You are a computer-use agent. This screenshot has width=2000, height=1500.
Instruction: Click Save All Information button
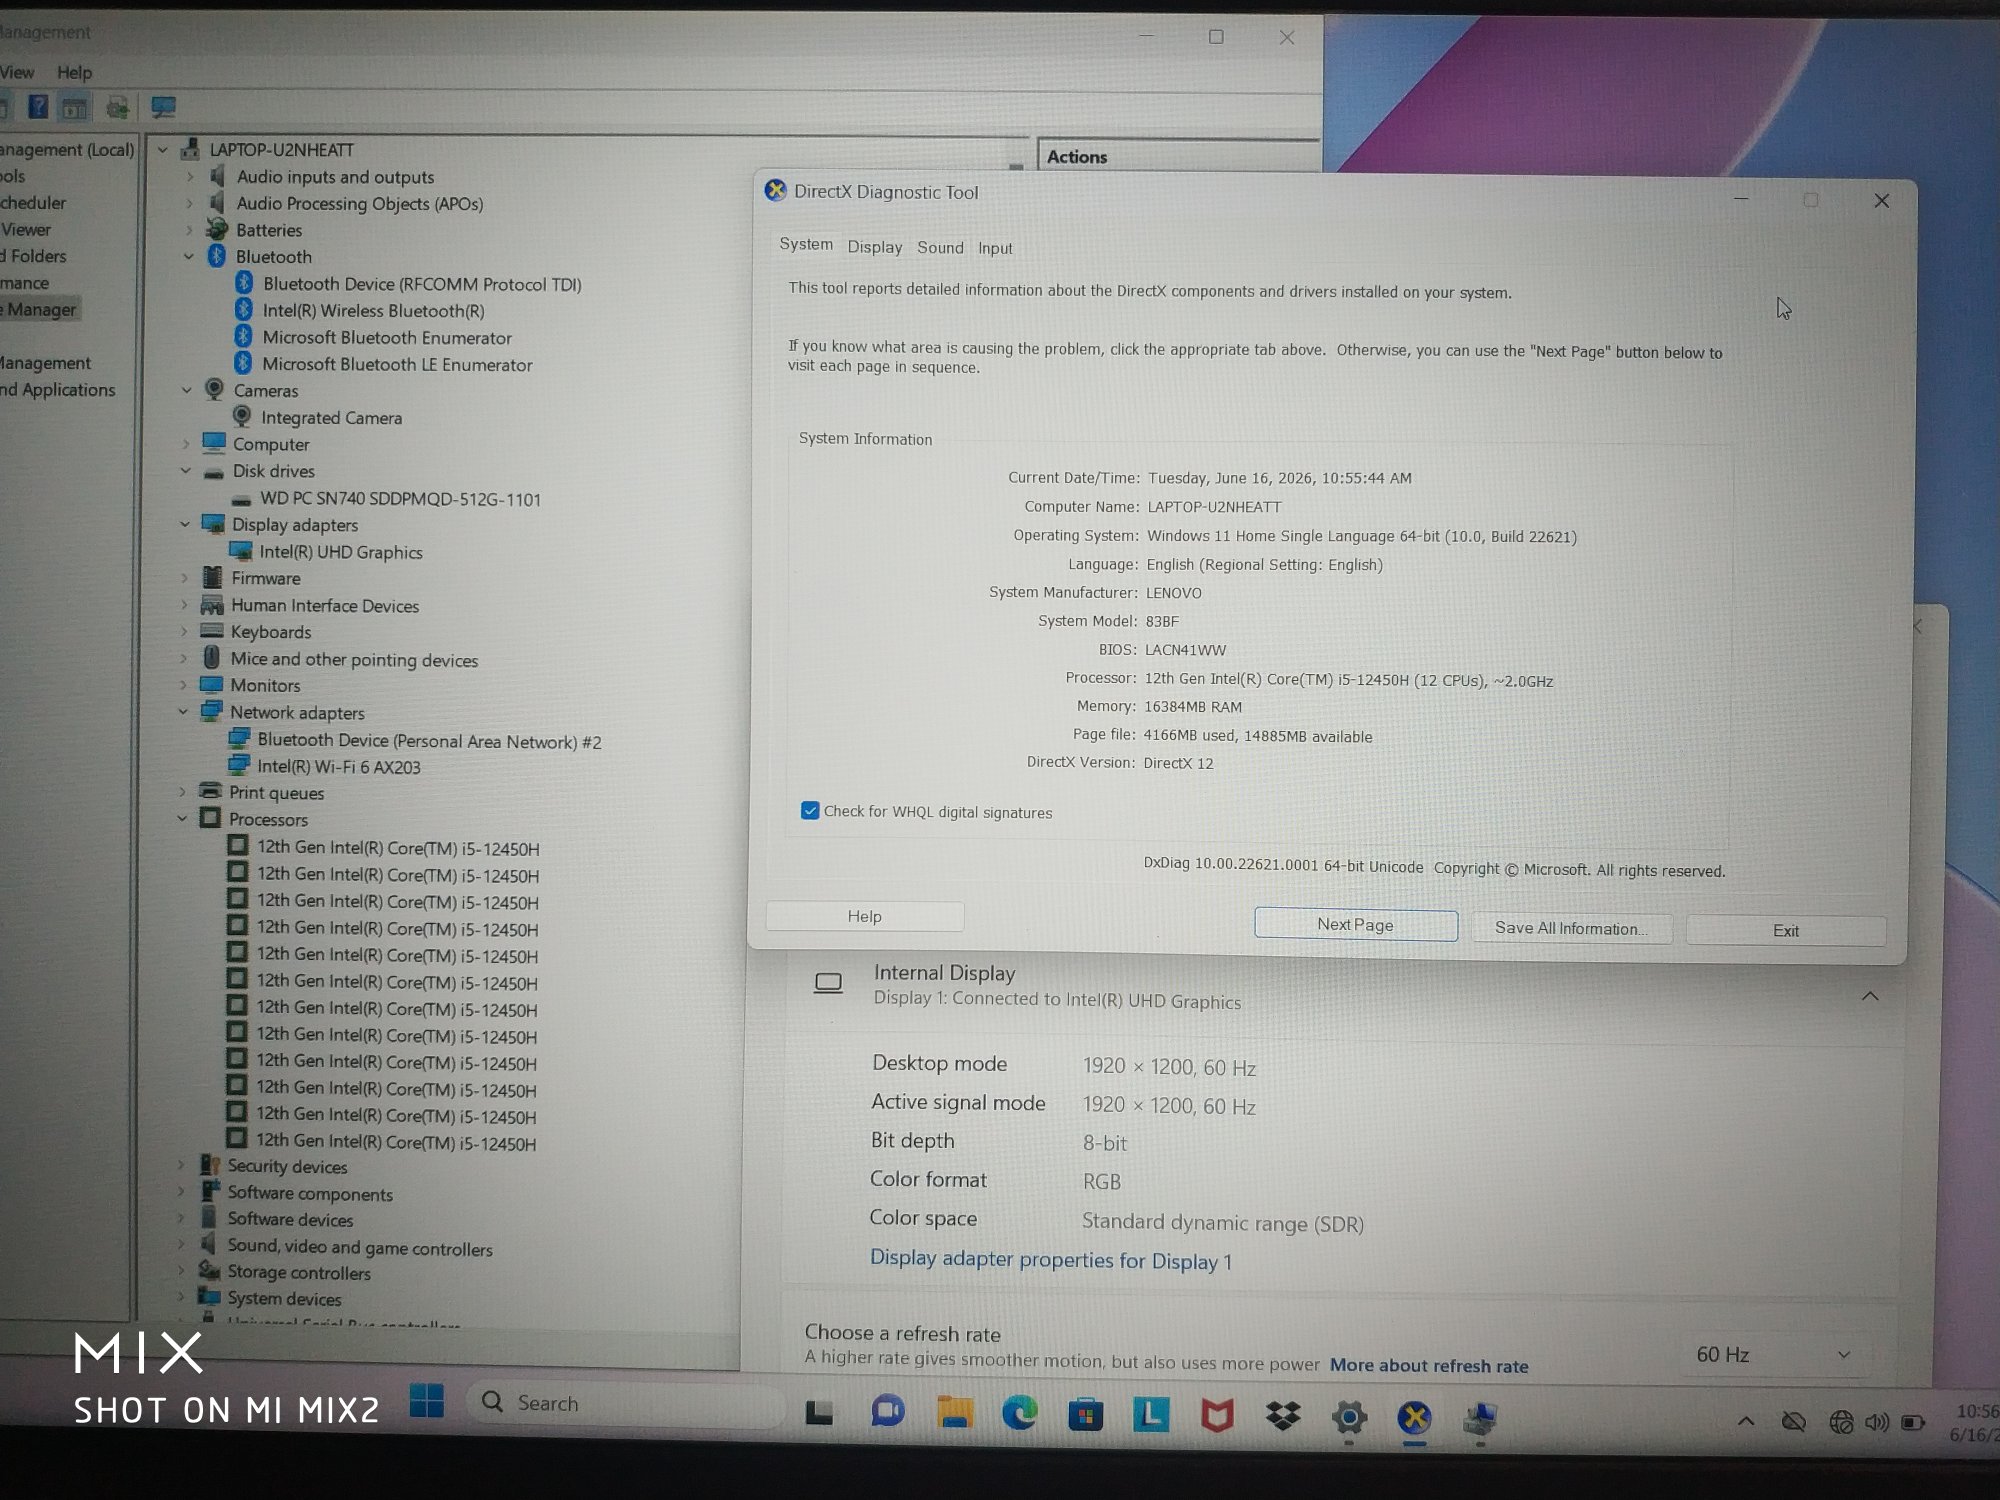(x=1571, y=928)
